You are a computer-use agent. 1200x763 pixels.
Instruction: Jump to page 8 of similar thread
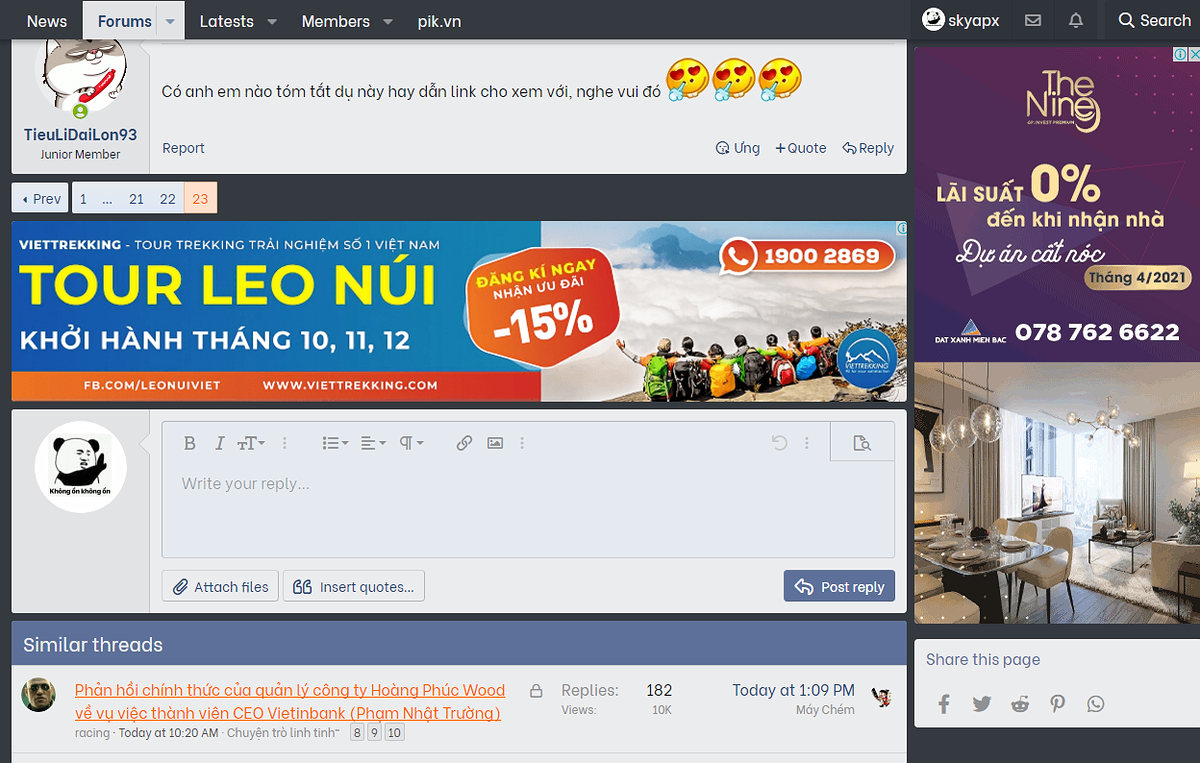[x=358, y=733]
